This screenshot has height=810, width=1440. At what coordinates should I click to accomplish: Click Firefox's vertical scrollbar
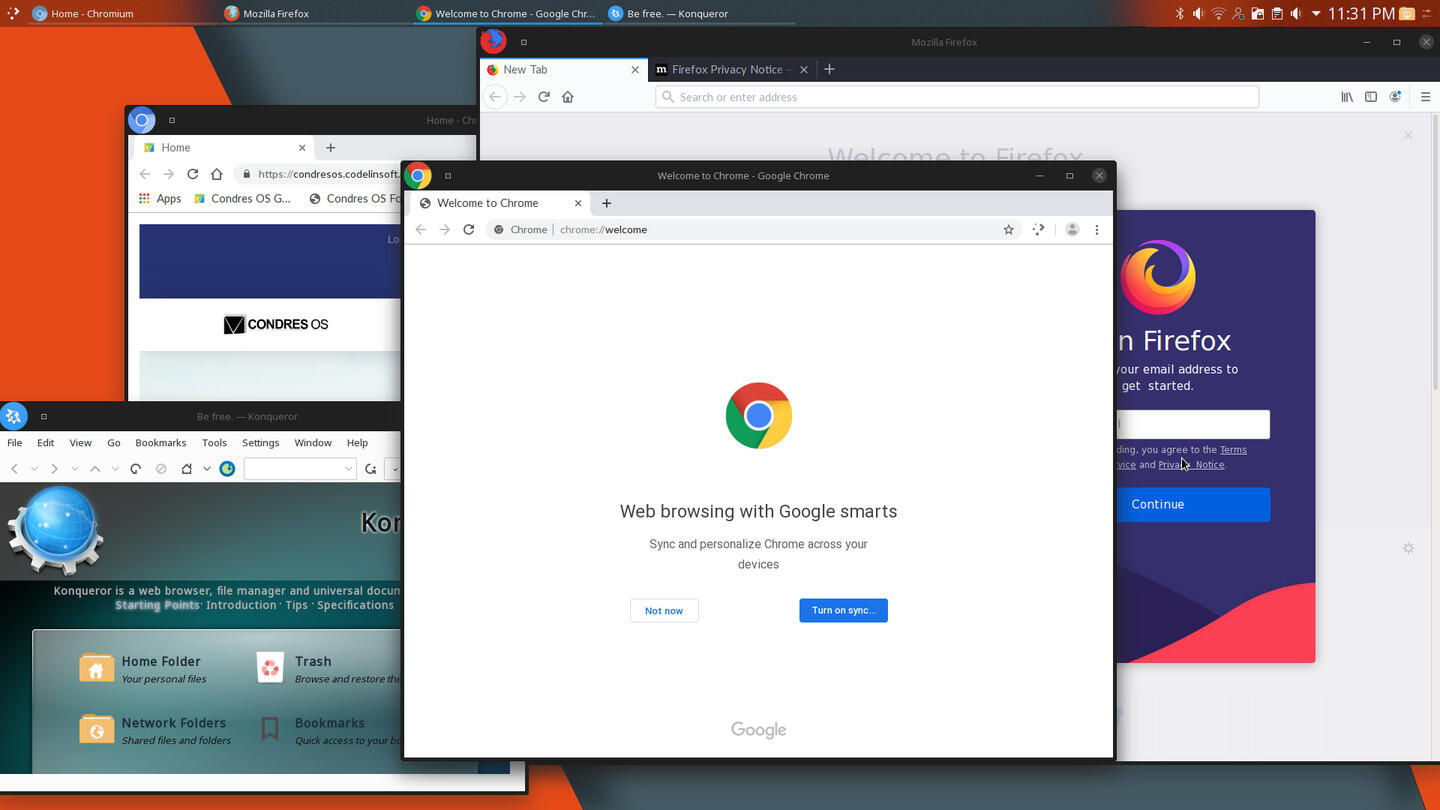[x=1436, y=250]
